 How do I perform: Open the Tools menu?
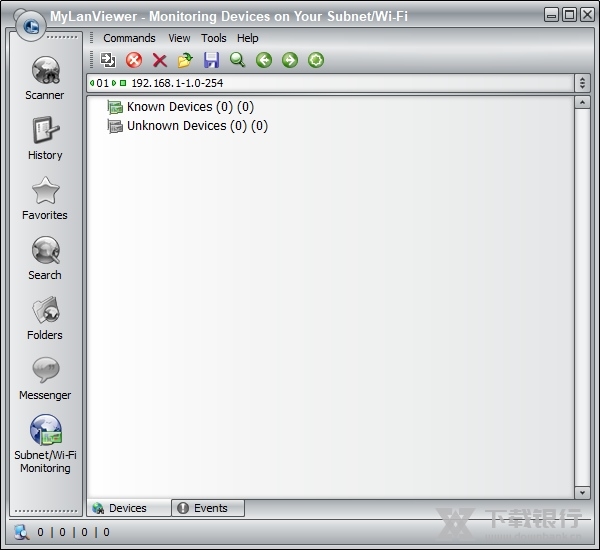(214, 38)
